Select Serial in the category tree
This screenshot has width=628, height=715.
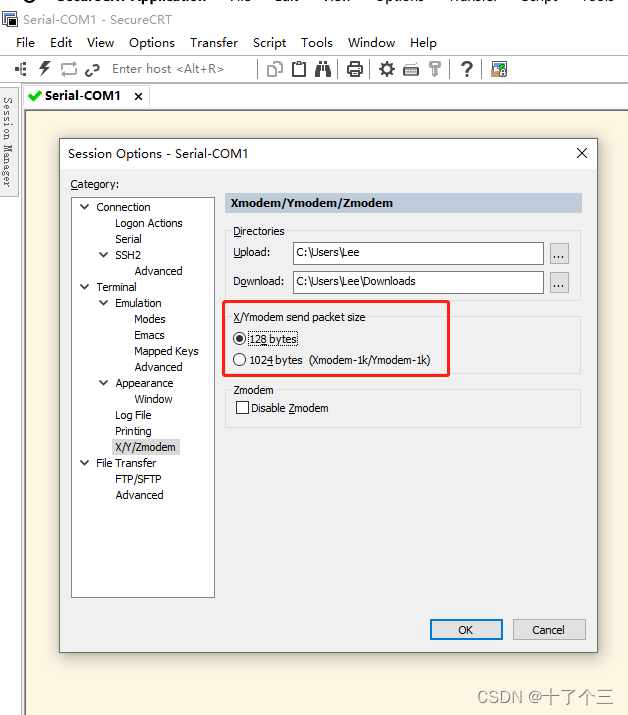[128, 239]
